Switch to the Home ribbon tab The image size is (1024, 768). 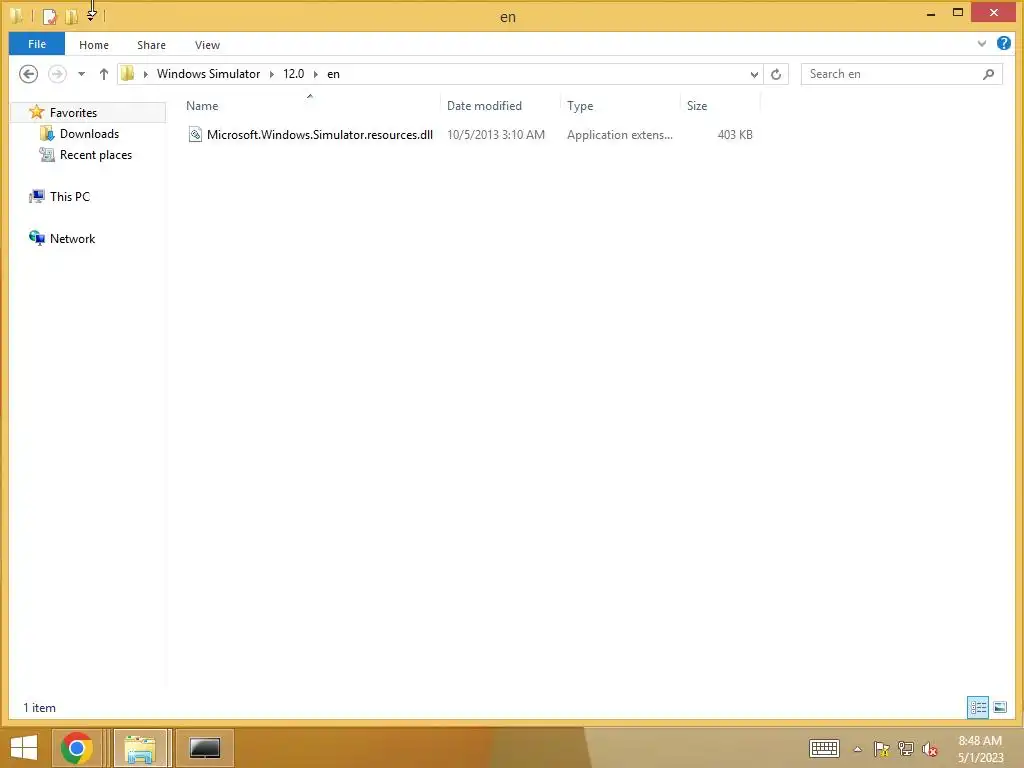(93, 44)
